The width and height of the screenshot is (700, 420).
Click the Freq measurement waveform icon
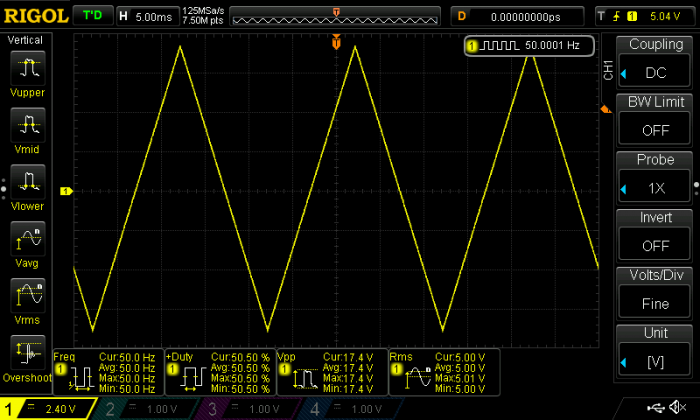tap(81, 379)
